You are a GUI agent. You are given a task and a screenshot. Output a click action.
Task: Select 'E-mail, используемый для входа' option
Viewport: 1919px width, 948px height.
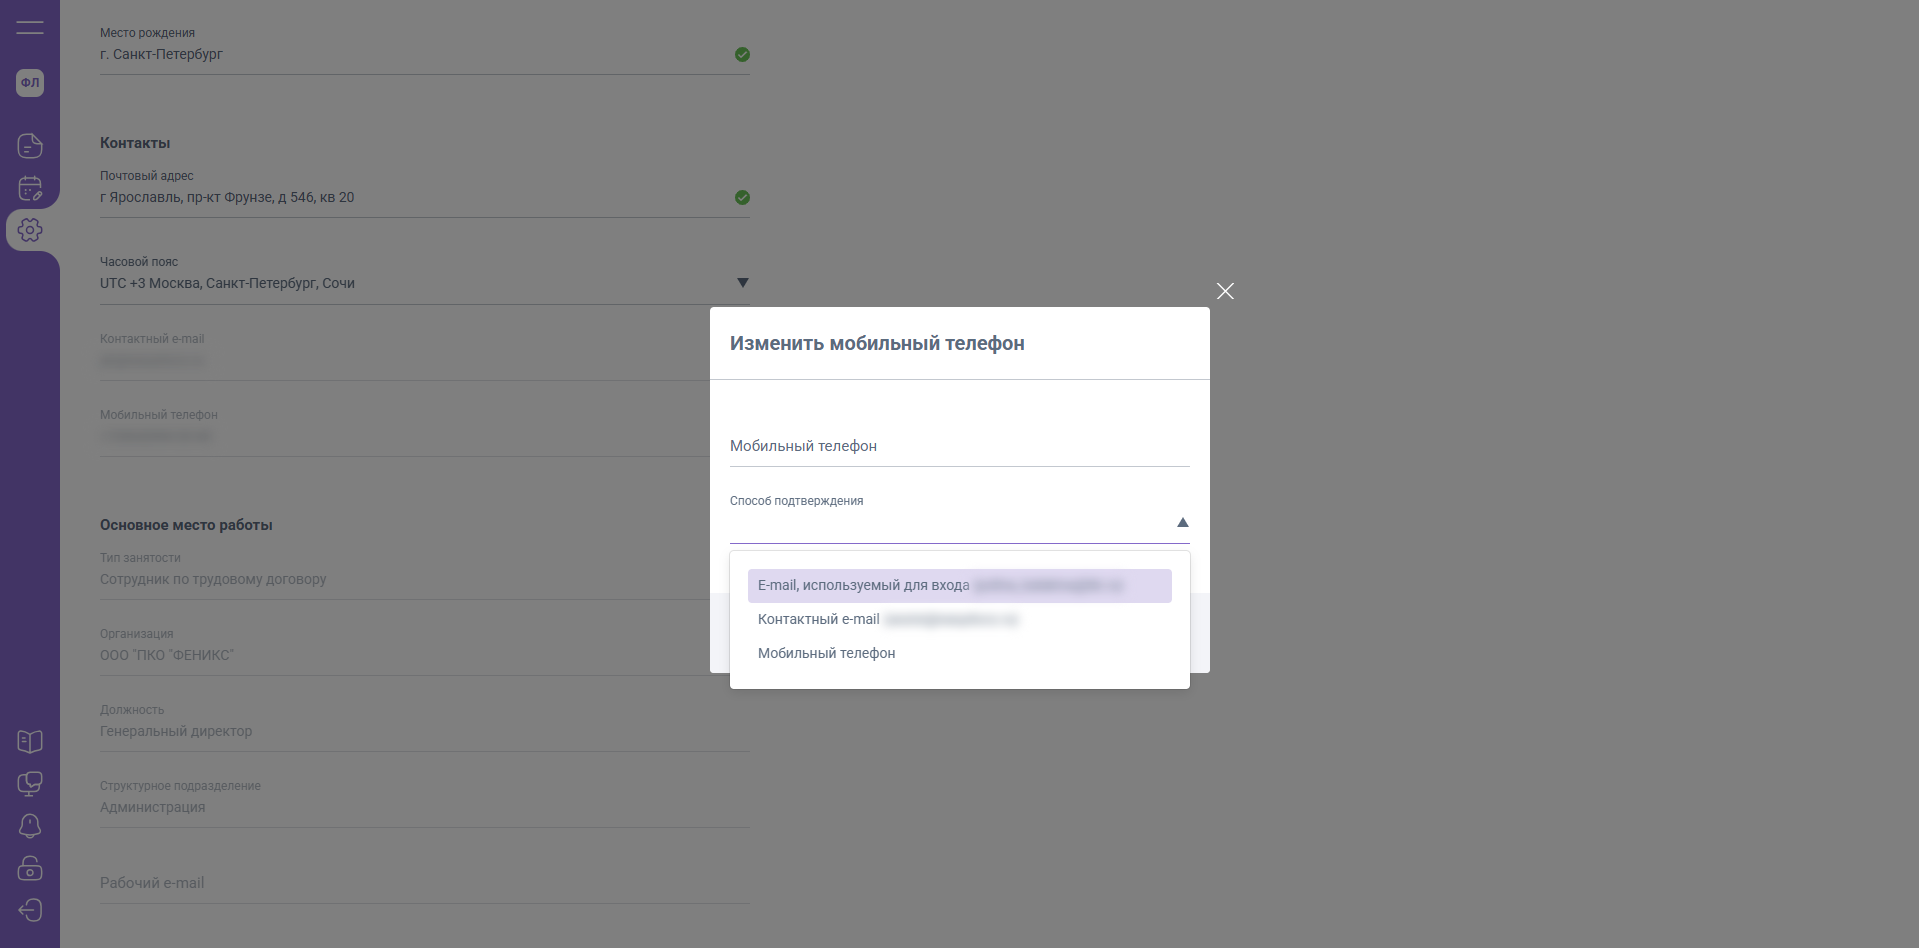959,586
